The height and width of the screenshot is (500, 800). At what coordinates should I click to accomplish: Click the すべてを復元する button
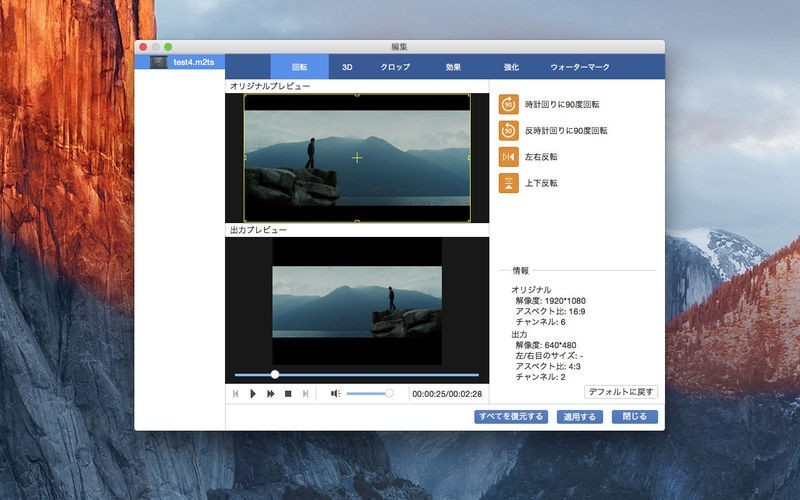pyautogui.click(x=511, y=417)
